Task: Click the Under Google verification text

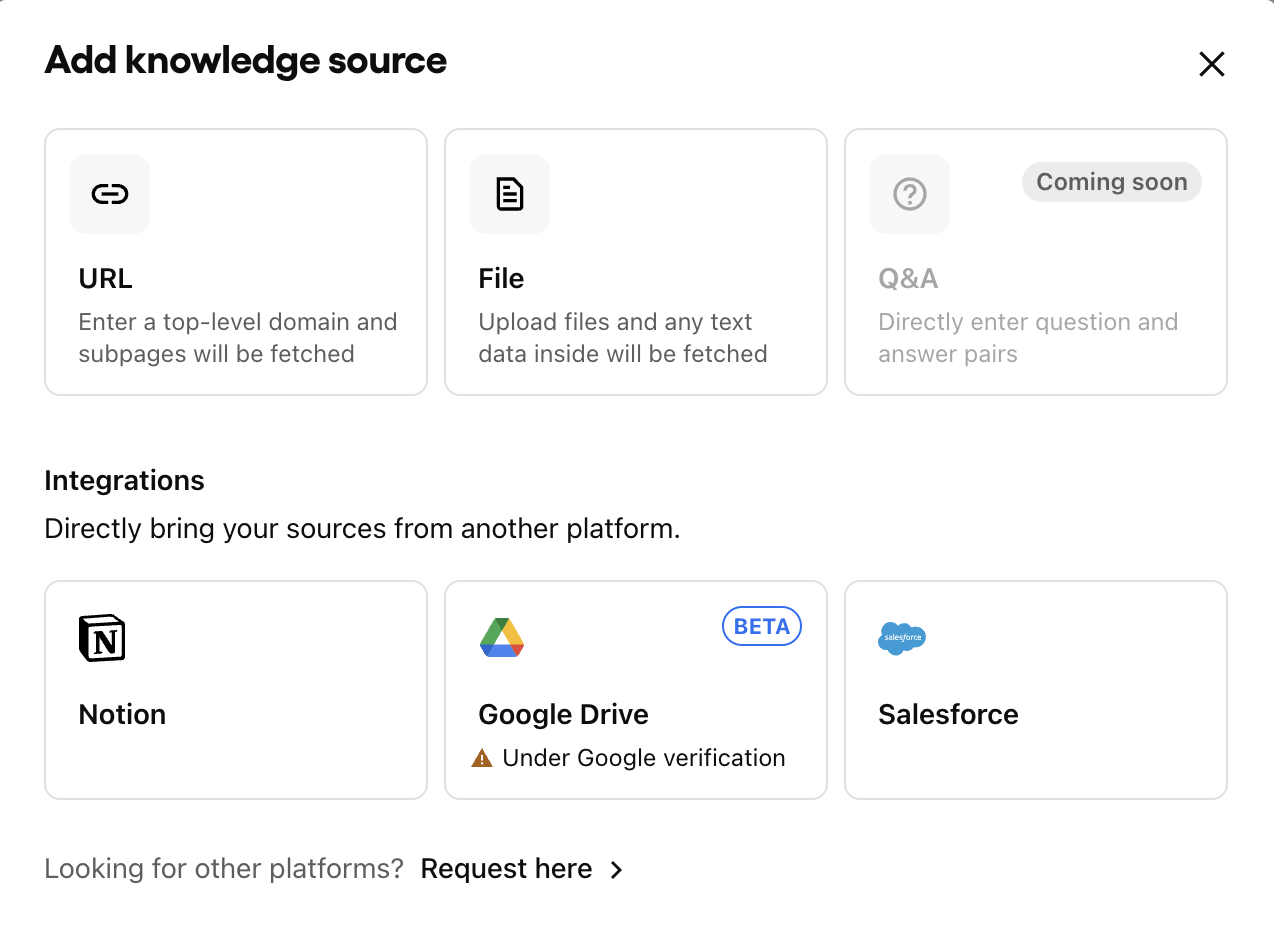Action: 643,758
